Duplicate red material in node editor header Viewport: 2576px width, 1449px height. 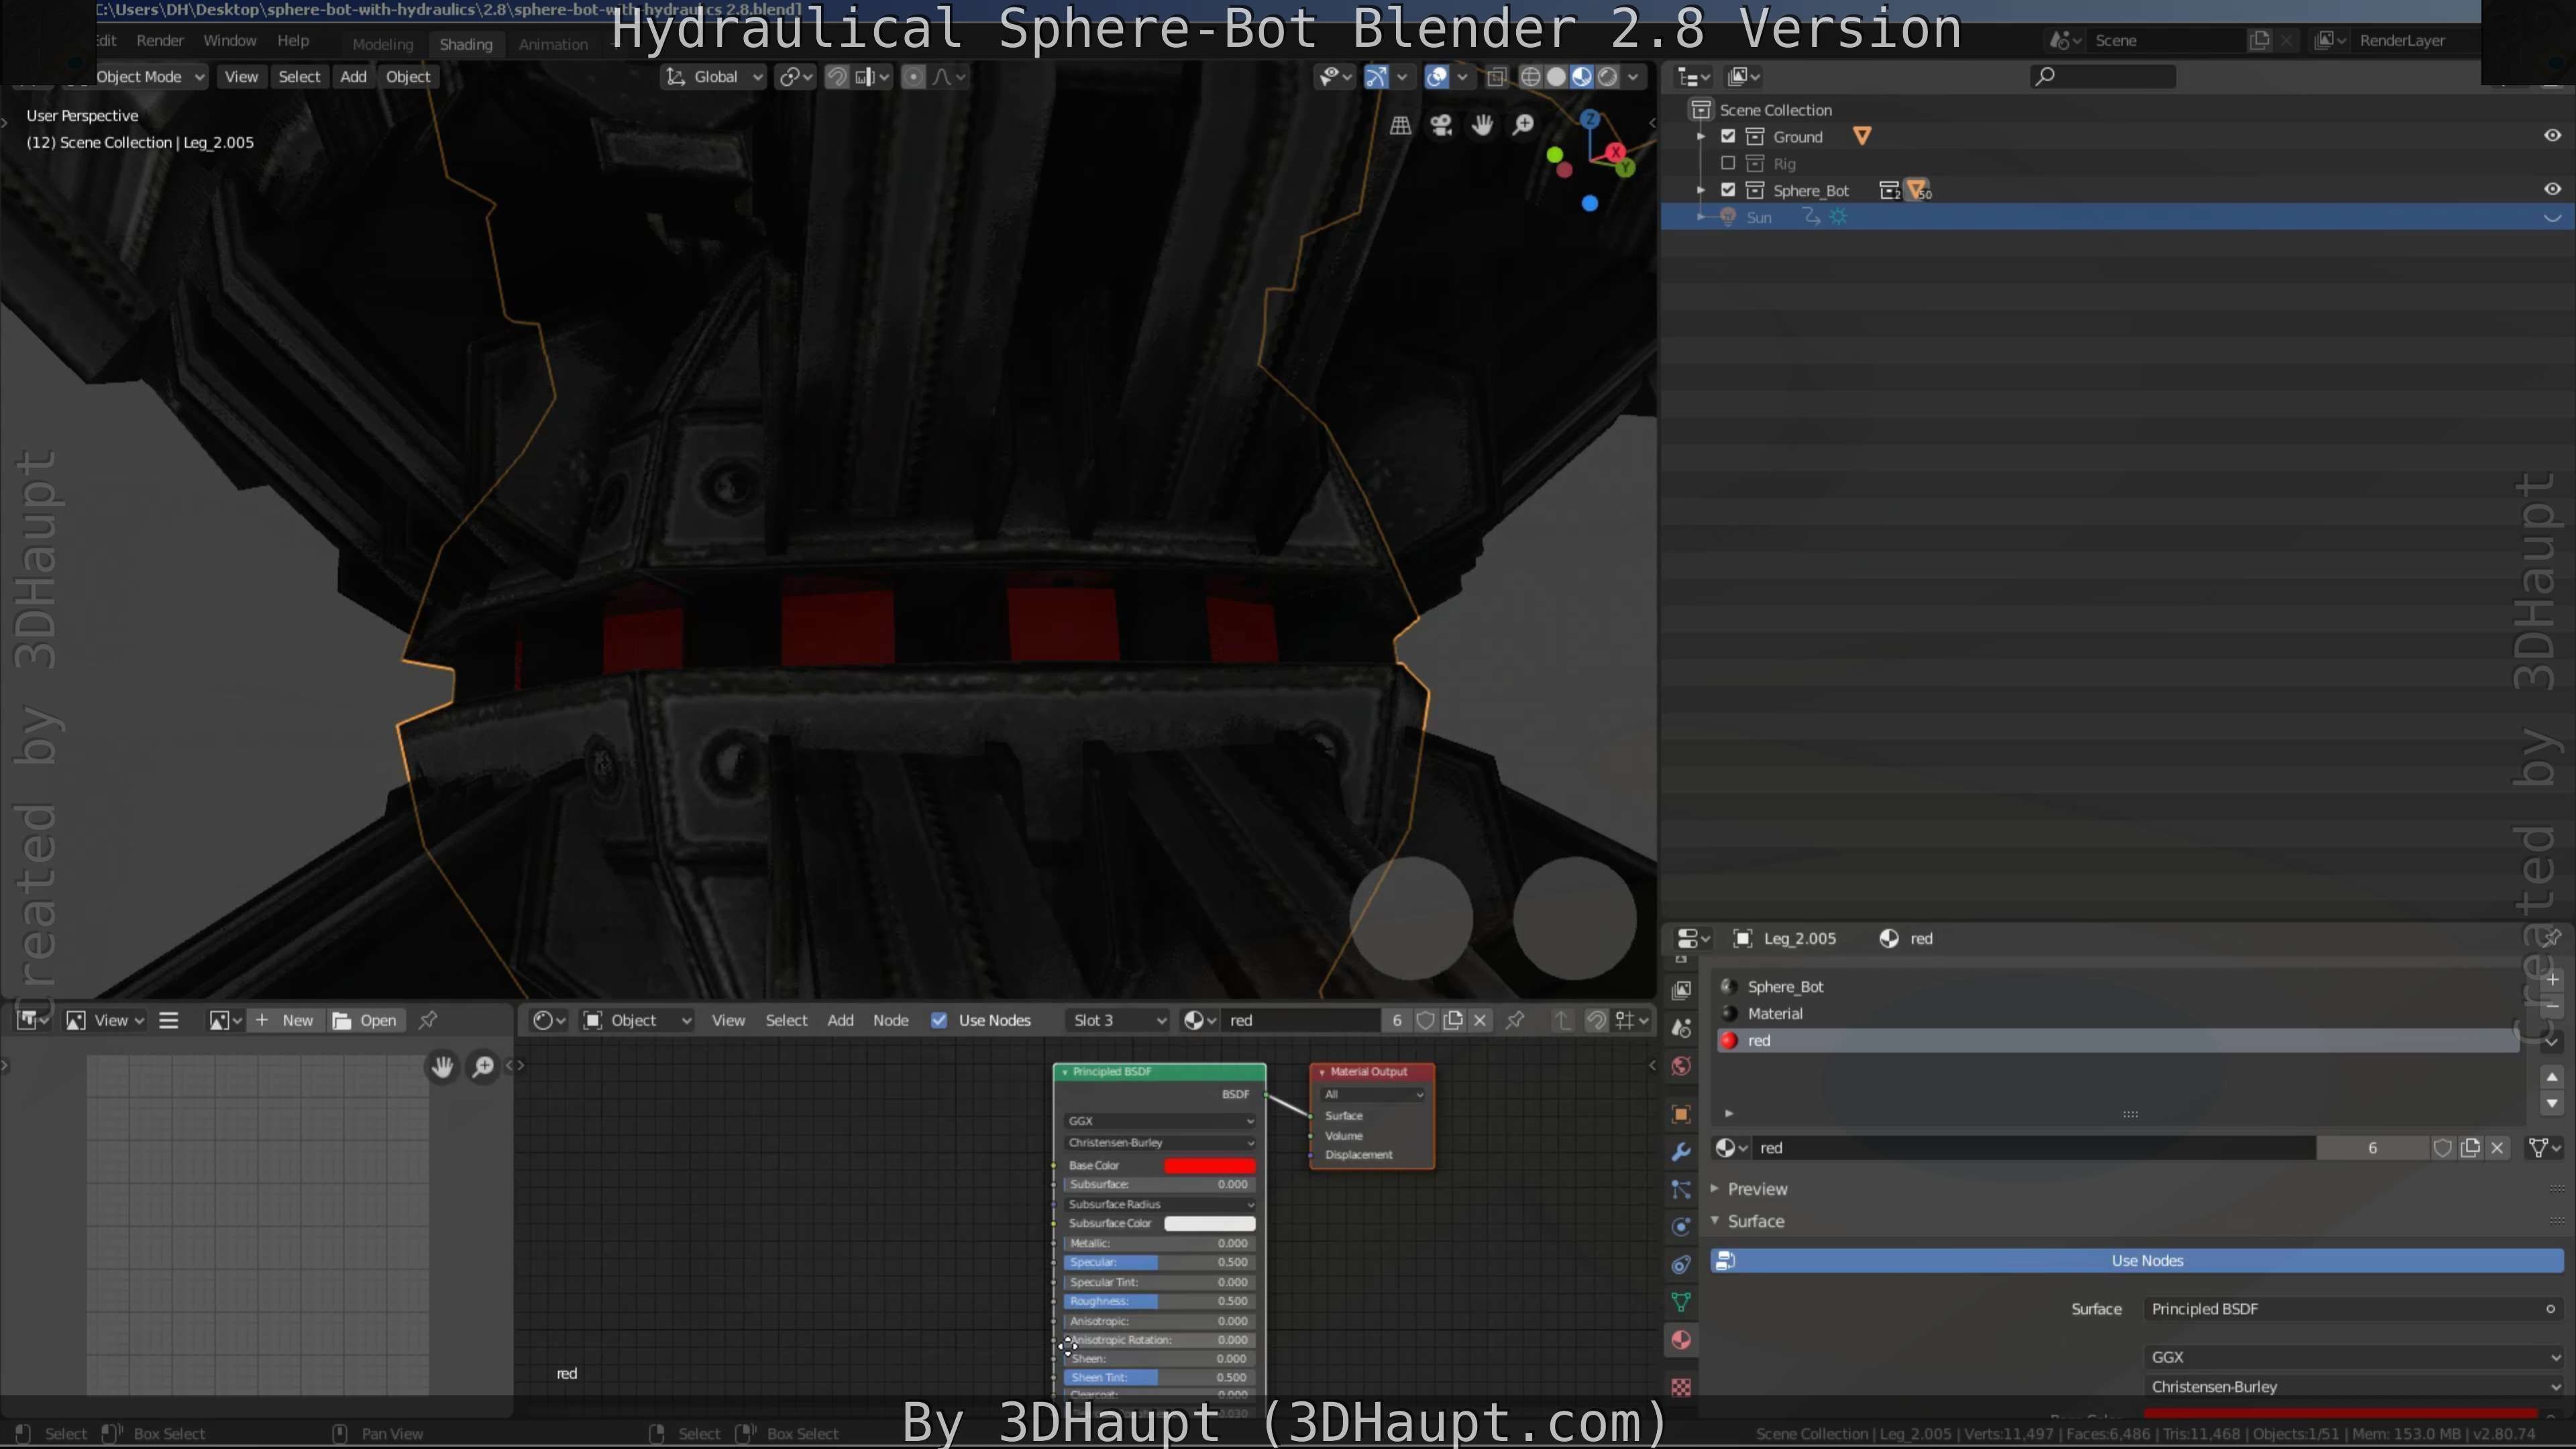[x=1453, y=1020]
